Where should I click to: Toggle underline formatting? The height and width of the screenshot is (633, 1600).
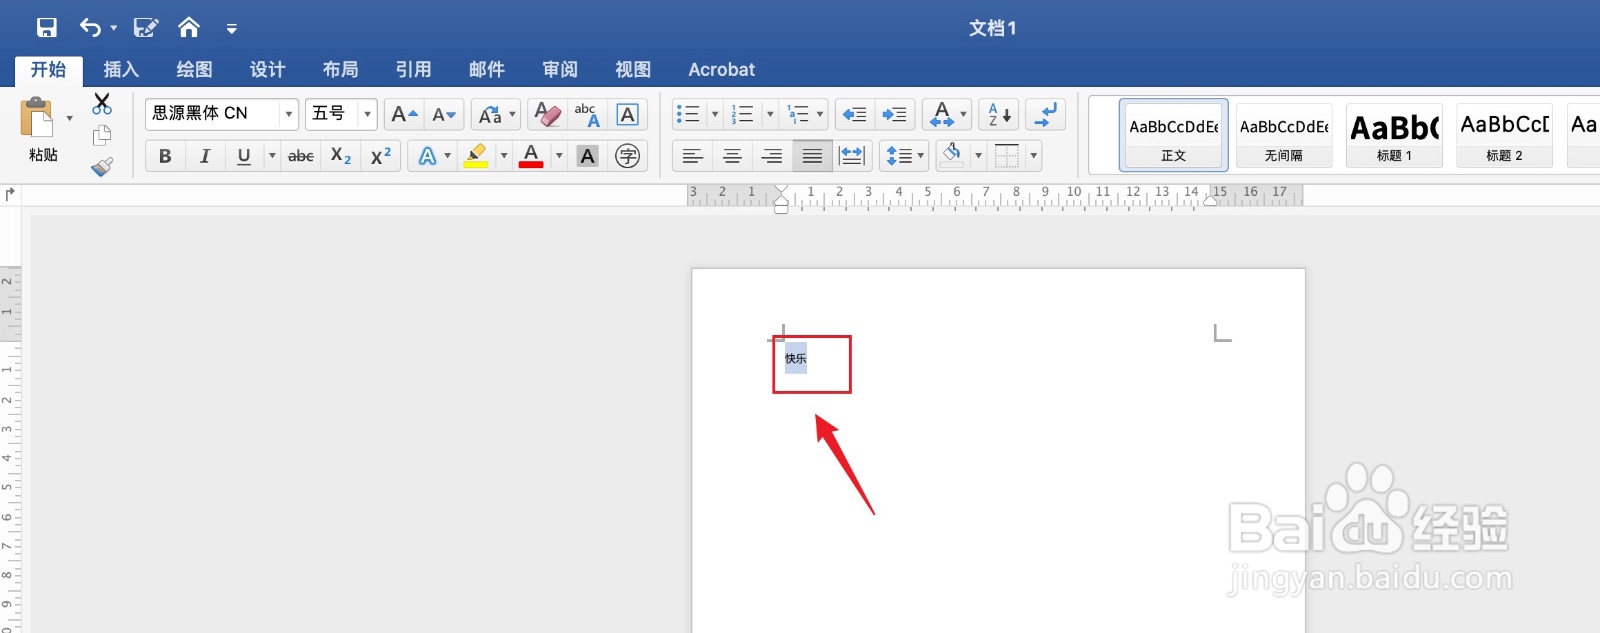[x=244, y=156]
